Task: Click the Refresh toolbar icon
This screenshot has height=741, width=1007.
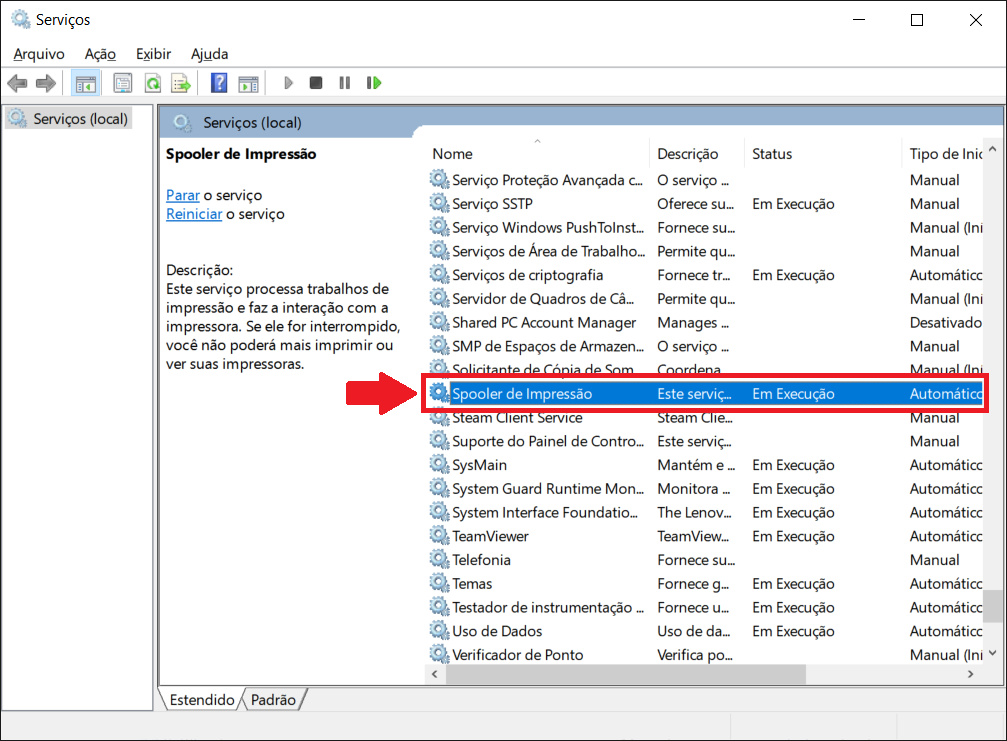Action: coord(153,83)
